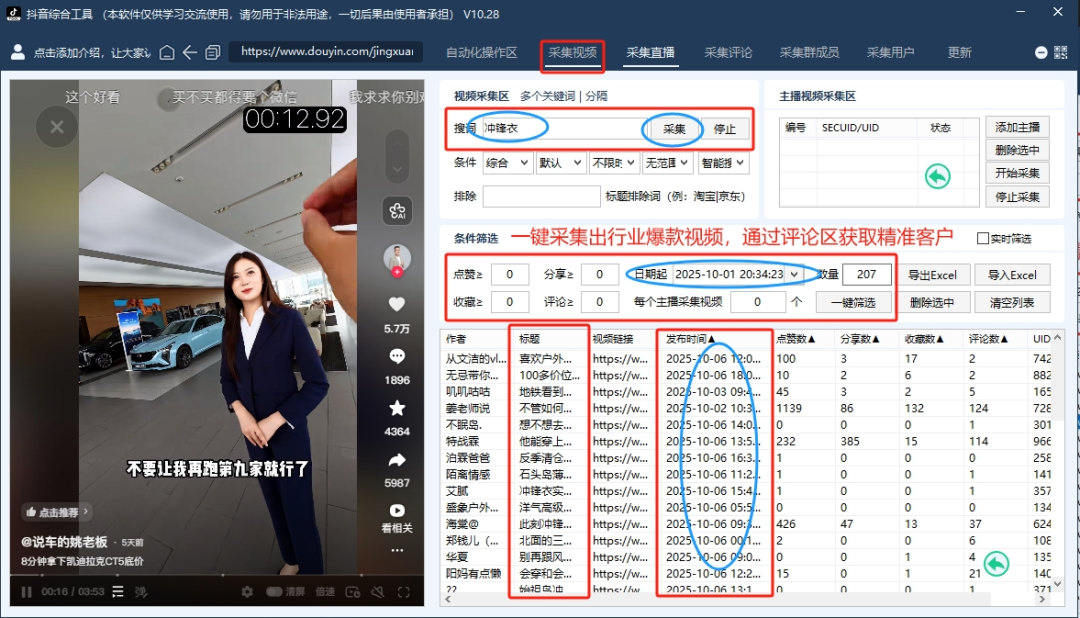The height and width of the screenshot is (618, 1080).
Task: Open the QR grid icon in top-right
Action: (1061, 52)
